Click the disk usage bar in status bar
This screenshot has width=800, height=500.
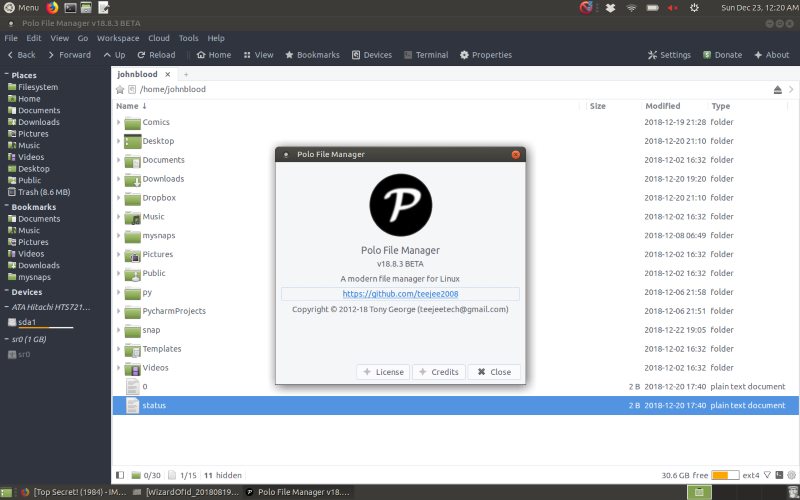click(x=725, y=475)
